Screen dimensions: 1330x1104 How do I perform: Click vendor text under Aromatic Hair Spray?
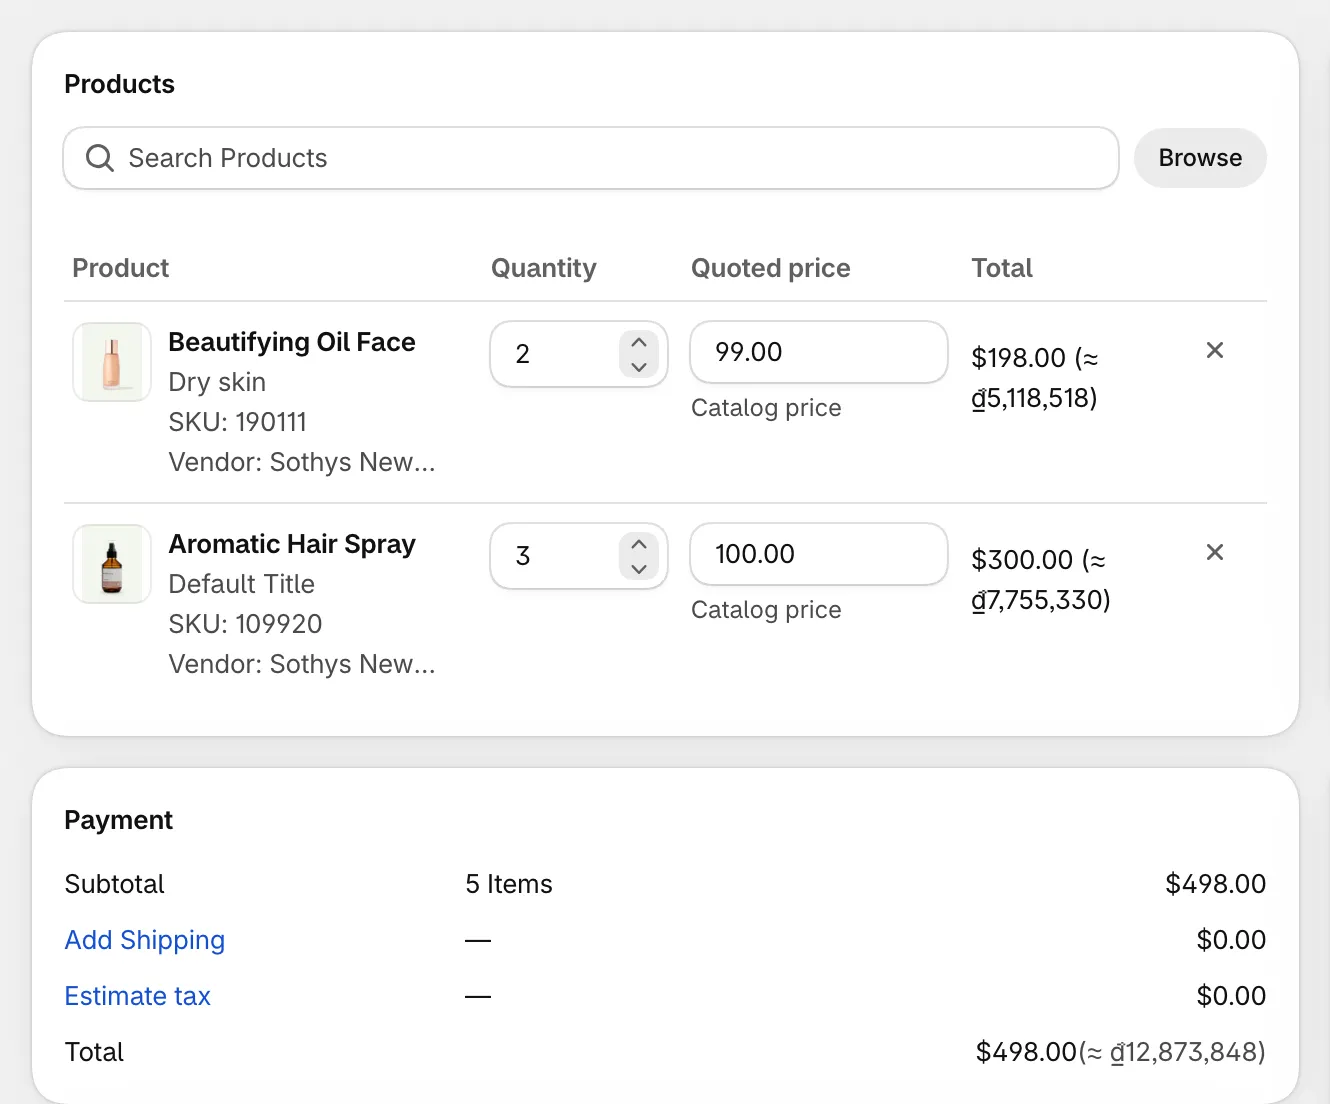[x=302, y=664]
